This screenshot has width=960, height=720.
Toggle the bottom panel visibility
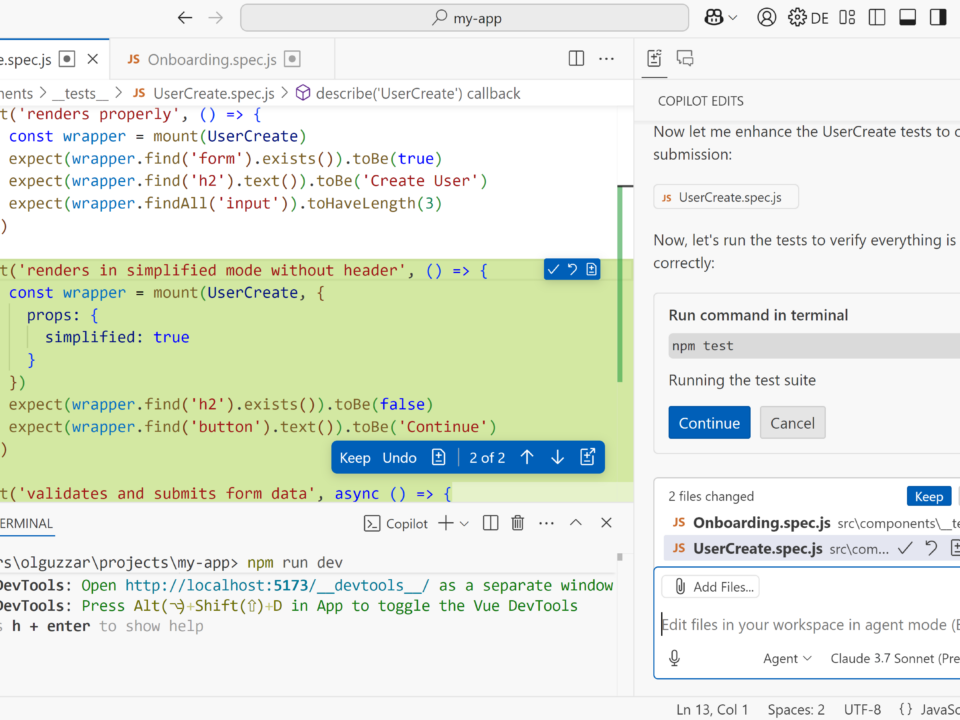pyautogui.click(x=908, y=17)
